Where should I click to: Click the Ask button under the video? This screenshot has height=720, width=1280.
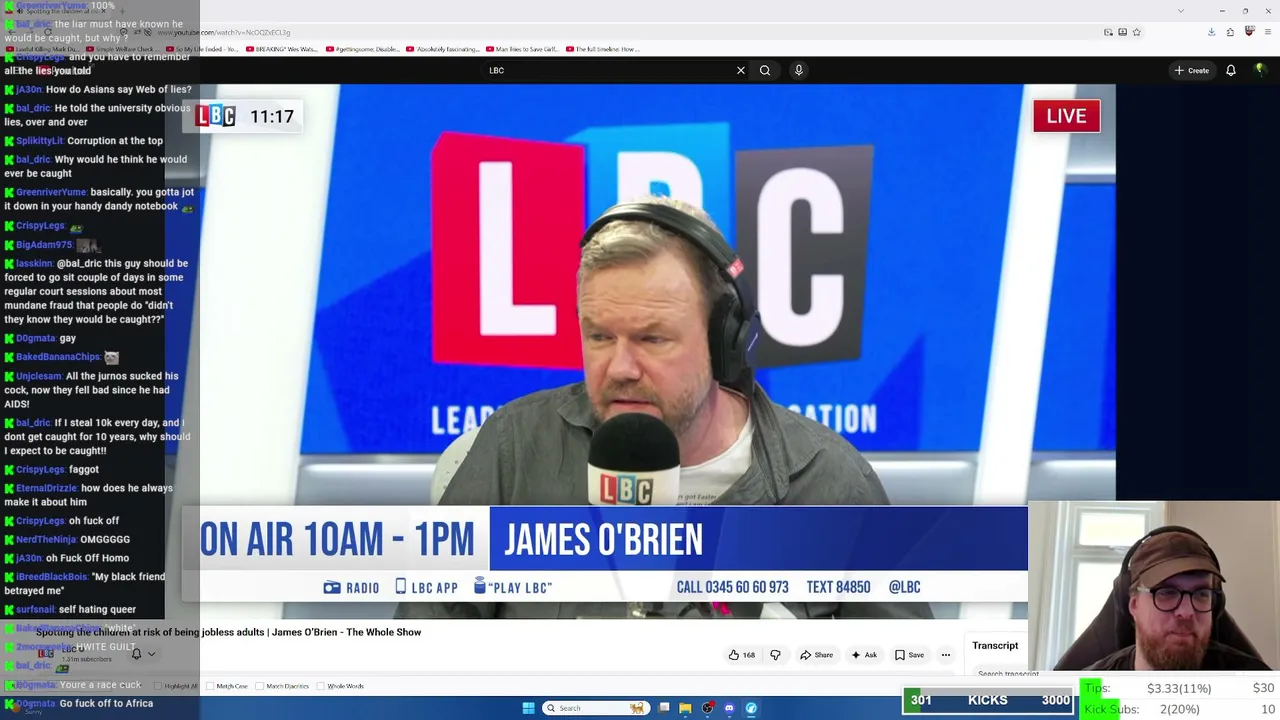coord(864,655)
